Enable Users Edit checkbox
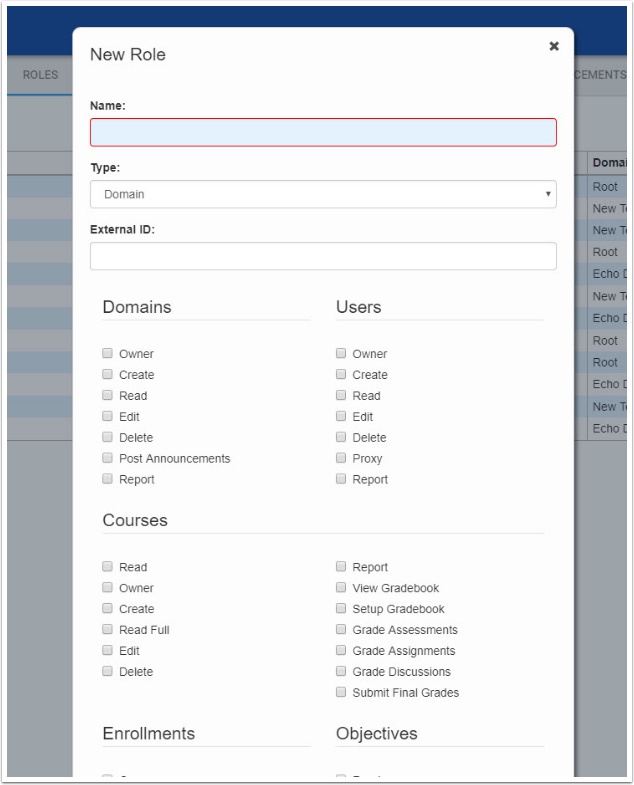634x785 pixels. [341, 416]
